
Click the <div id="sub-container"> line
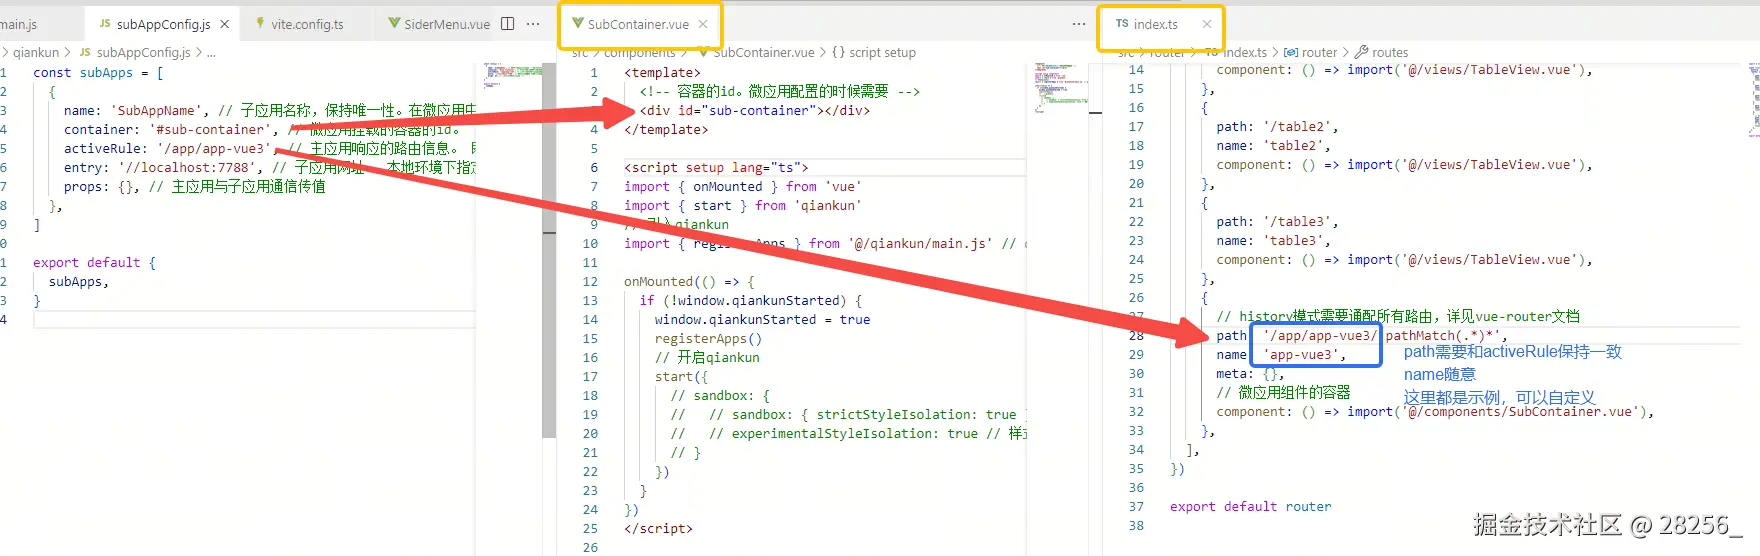pos(755,111)
